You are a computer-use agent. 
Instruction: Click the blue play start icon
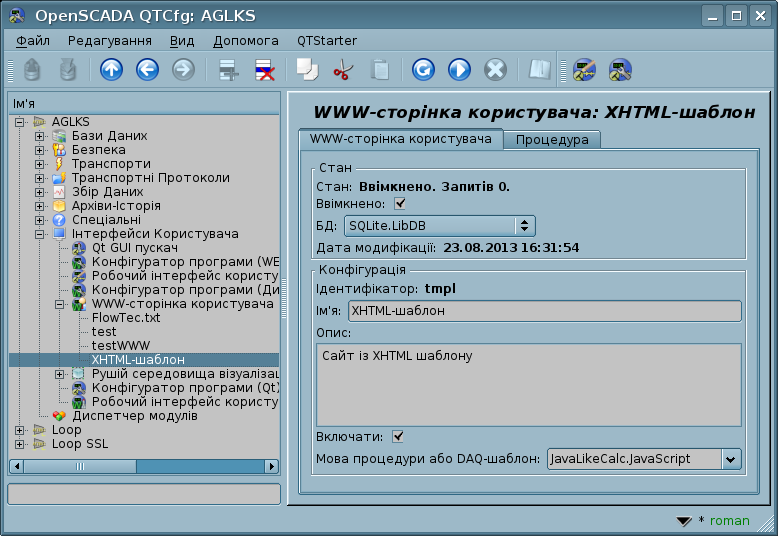(x=459, y=69)
